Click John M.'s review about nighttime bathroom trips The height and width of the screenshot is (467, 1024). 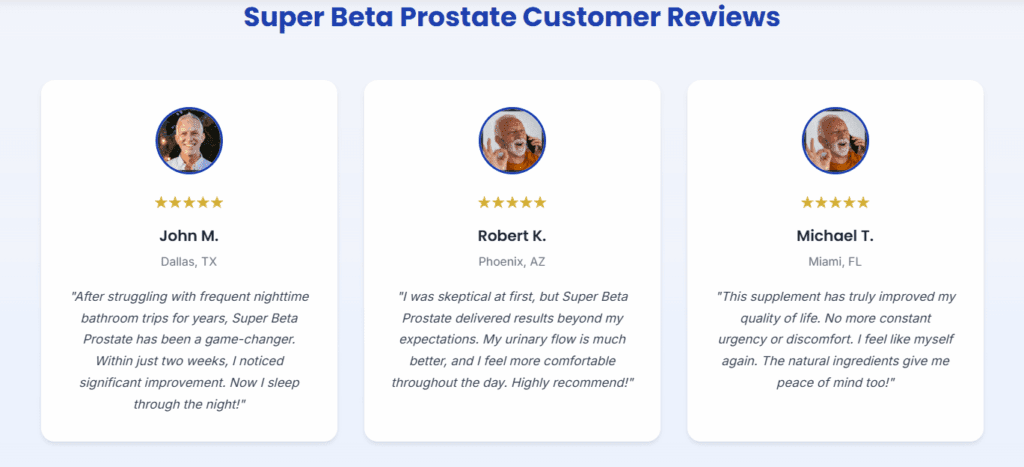[189, 351]
